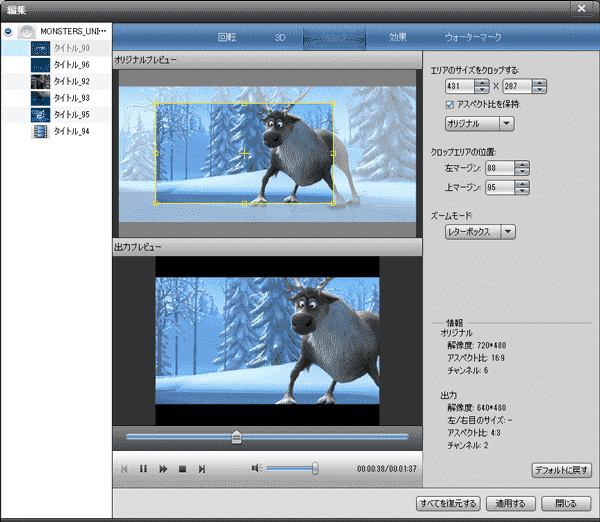600x522 pixels.
Task: Decrease 左マージン with down arrow
Action: click(x=522, y=171)
